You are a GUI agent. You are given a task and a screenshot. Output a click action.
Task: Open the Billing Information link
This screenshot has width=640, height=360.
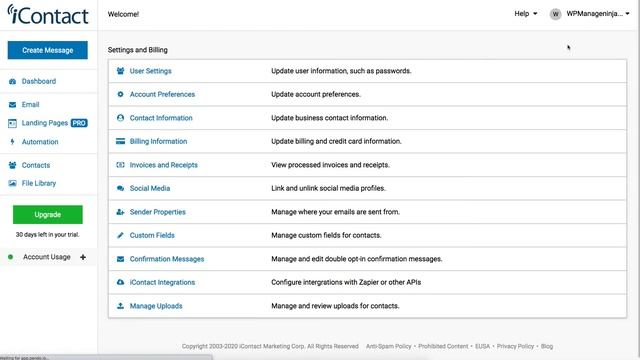coord(158,141)
